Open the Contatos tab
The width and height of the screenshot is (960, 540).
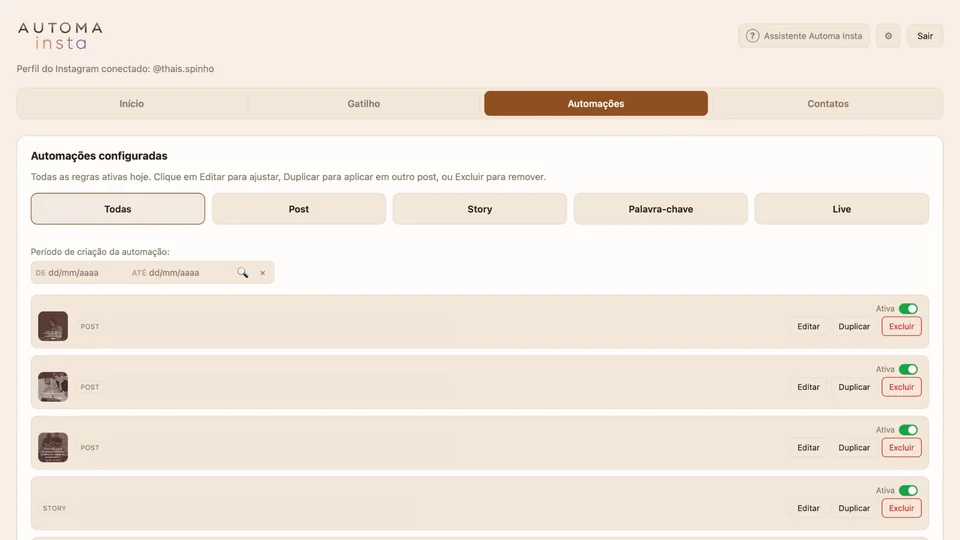828,103
